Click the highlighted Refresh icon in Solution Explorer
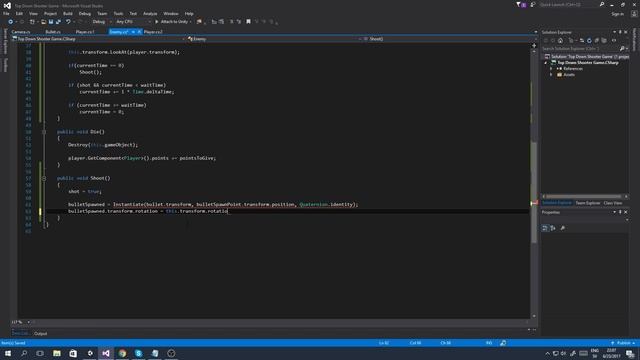Screen dimensions: 640x360 point(589,40)
